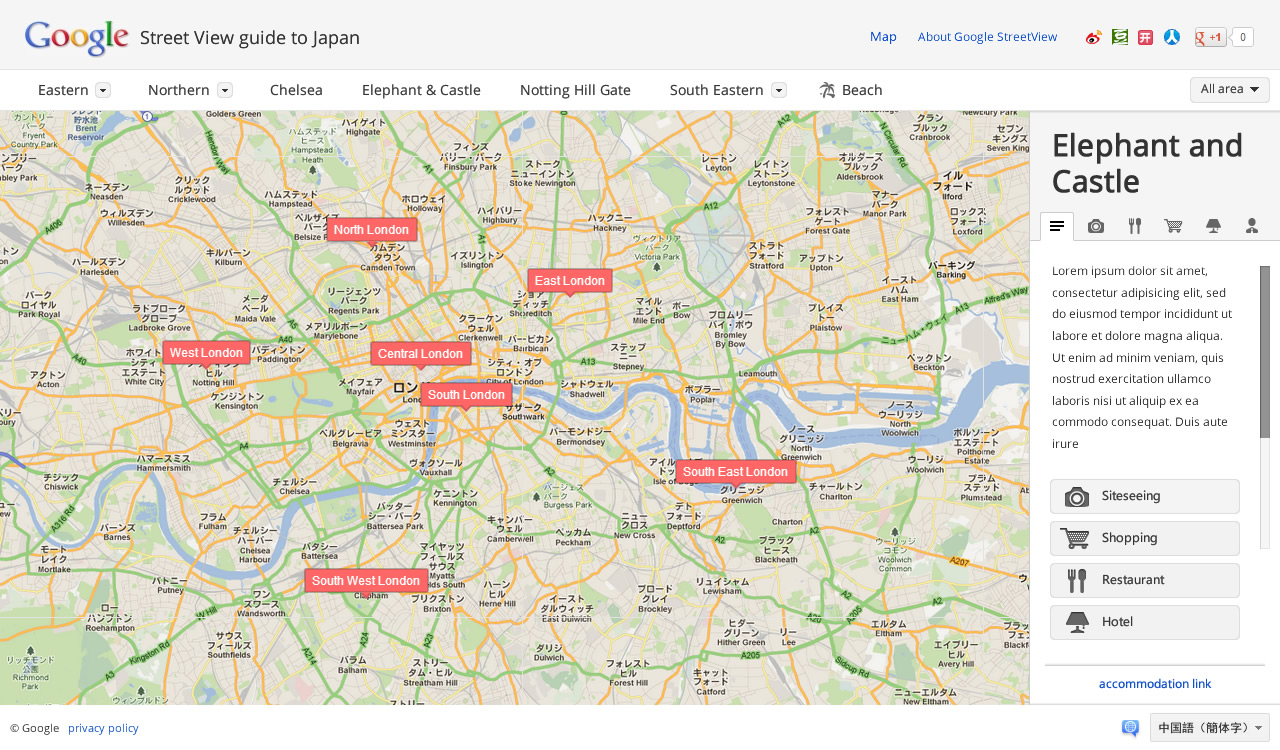Viewport: 1280px width, 750px height.
Task: Open the language selector dropdown
Action: point(1210,728)
